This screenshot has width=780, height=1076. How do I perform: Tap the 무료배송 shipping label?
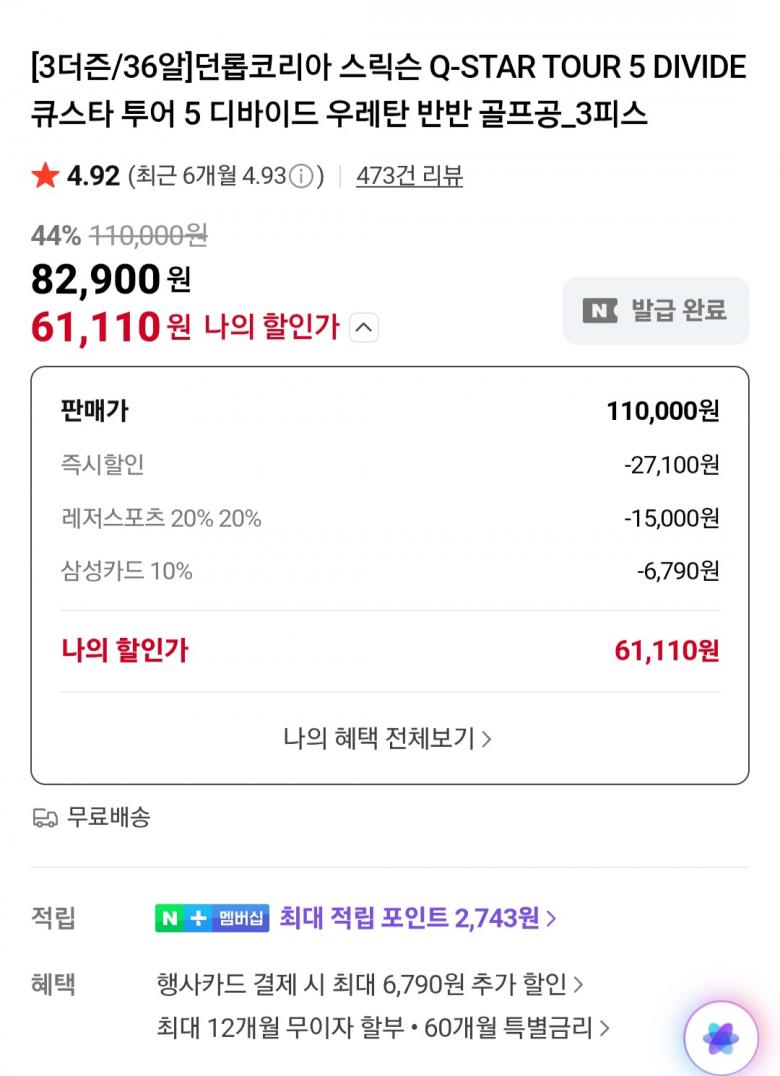[108, 818]
